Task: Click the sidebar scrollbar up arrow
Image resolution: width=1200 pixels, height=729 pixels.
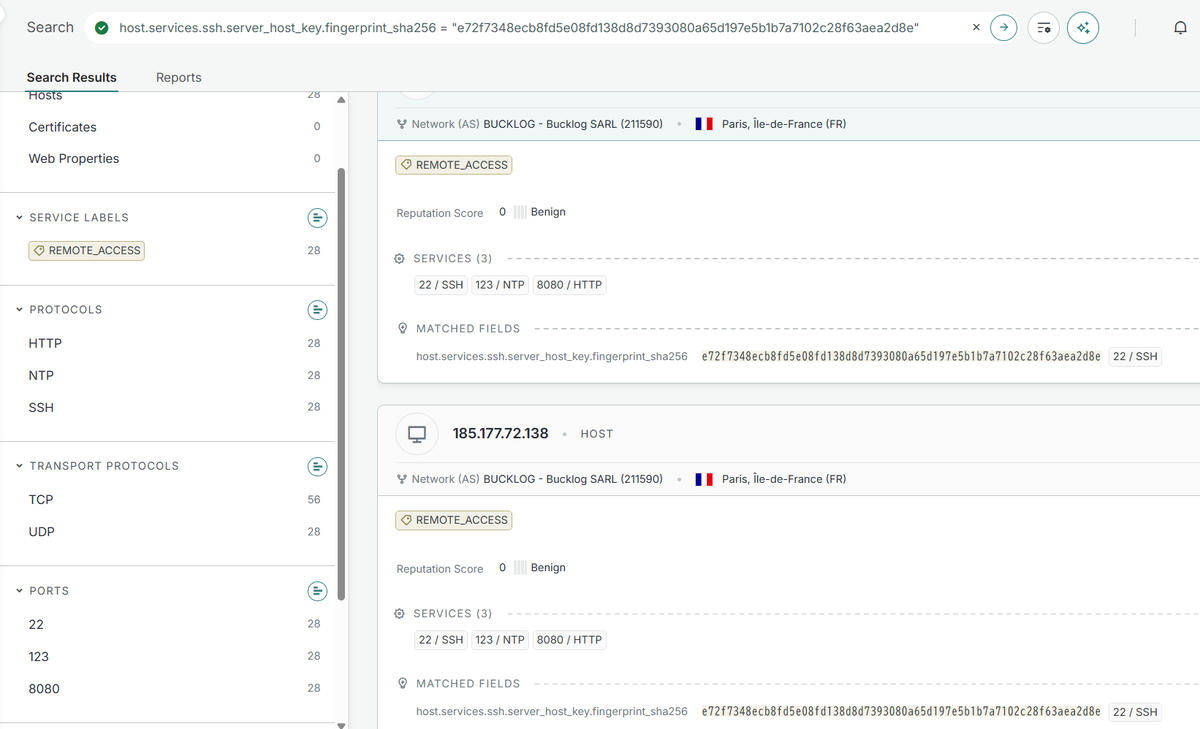Action: click(341, 100)
